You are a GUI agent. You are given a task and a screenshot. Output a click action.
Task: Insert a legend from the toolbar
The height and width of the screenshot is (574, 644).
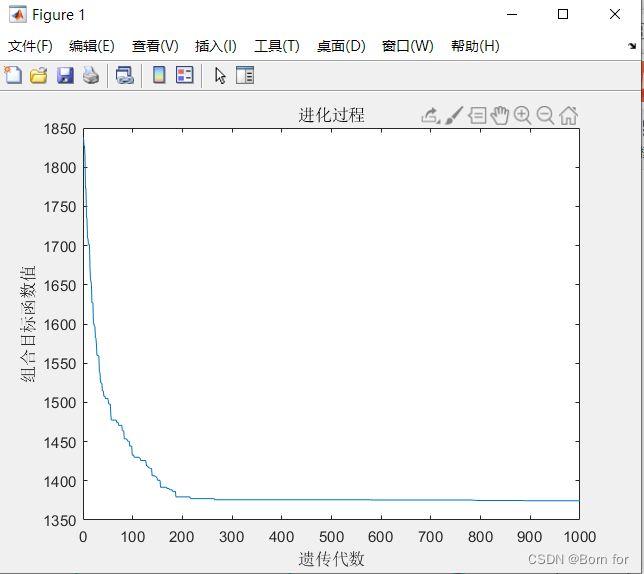(x=184, y=75)
